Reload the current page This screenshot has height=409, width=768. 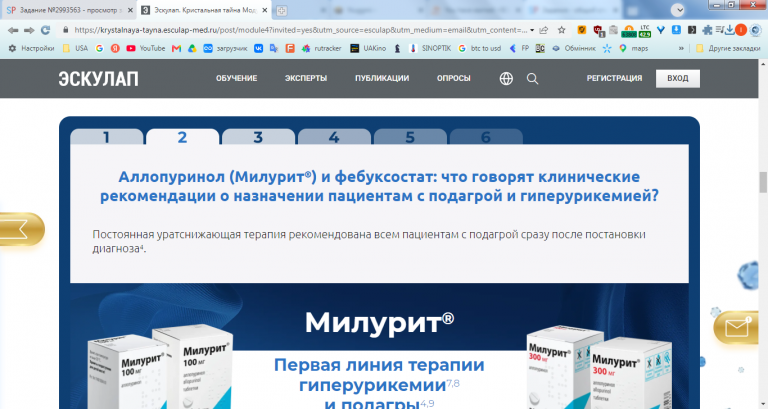(46, 30)
